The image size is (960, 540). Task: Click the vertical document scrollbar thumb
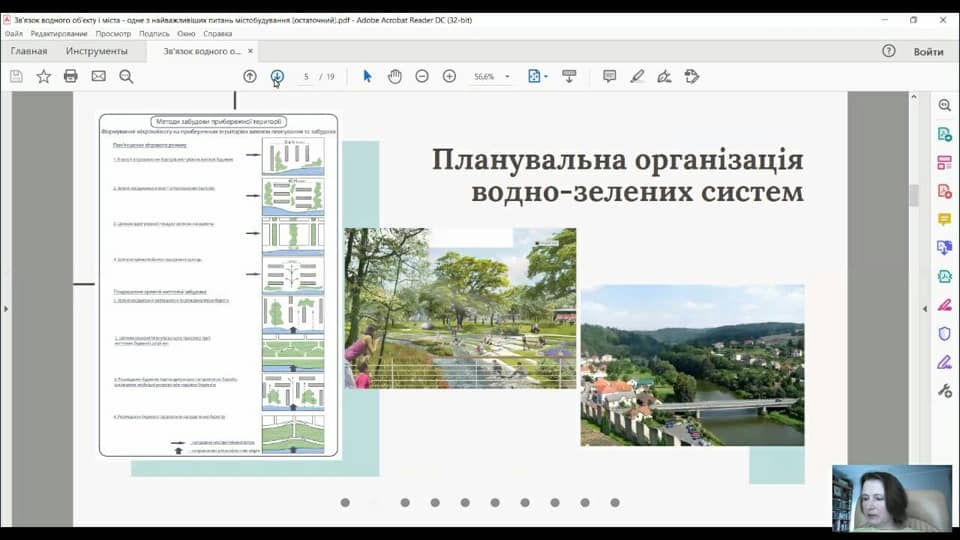click(914, 195)
